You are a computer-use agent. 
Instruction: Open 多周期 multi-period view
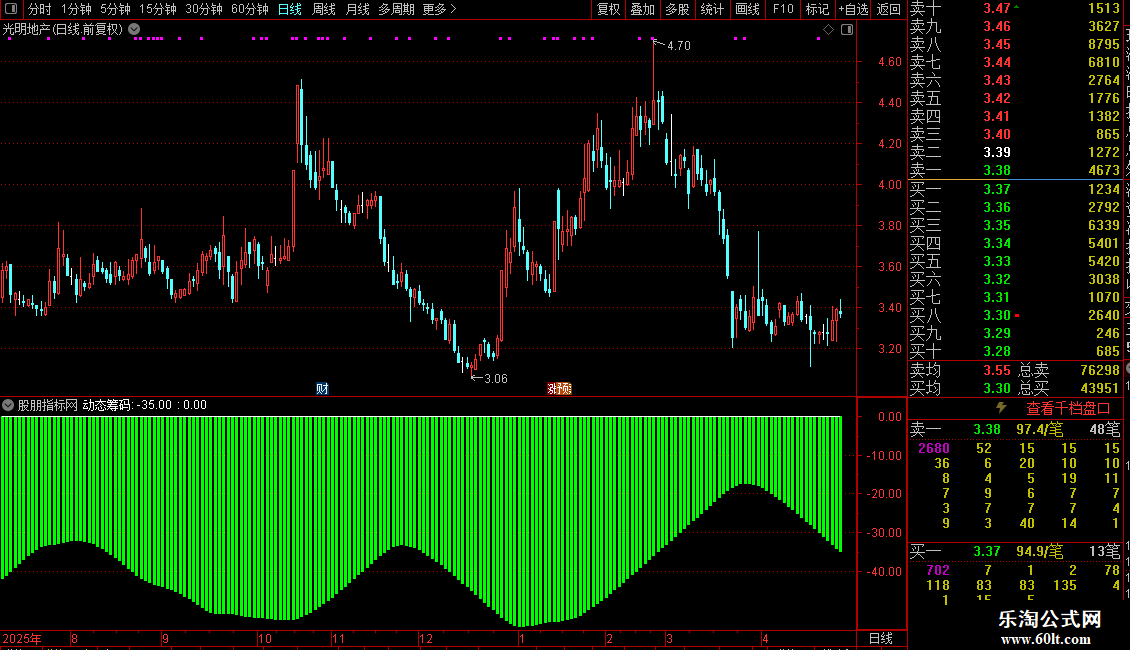[x=396, y=9]
